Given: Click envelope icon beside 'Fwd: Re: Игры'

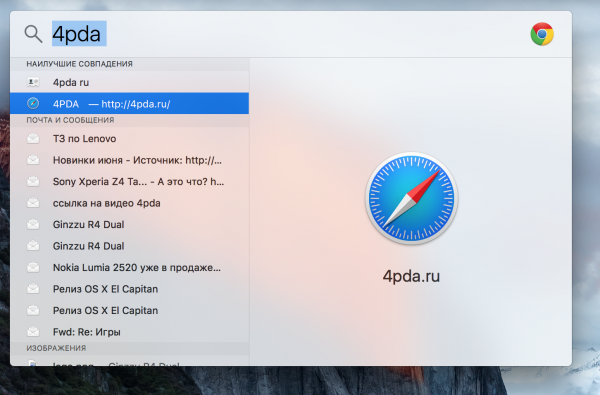Looking at the screenshot, I should [33, 331].
